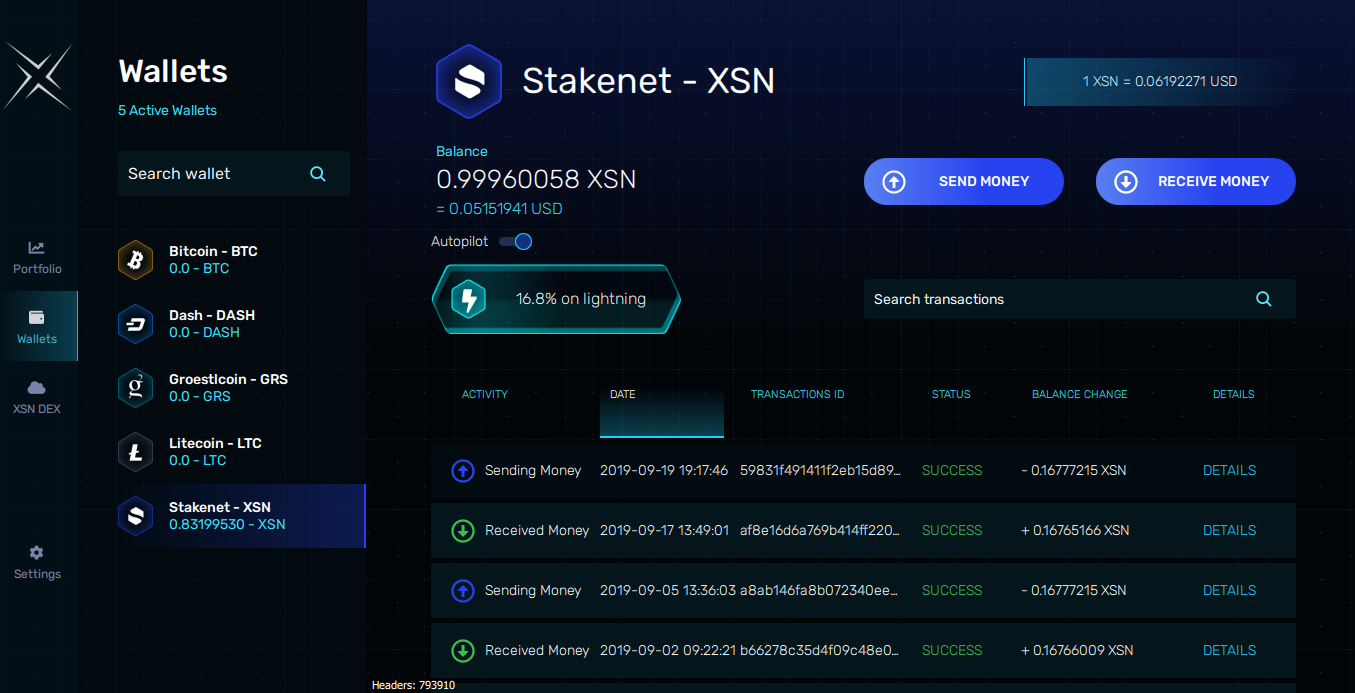Click the SEND MONEY button
Screen dimensions: 1355x693
point(963,181)
